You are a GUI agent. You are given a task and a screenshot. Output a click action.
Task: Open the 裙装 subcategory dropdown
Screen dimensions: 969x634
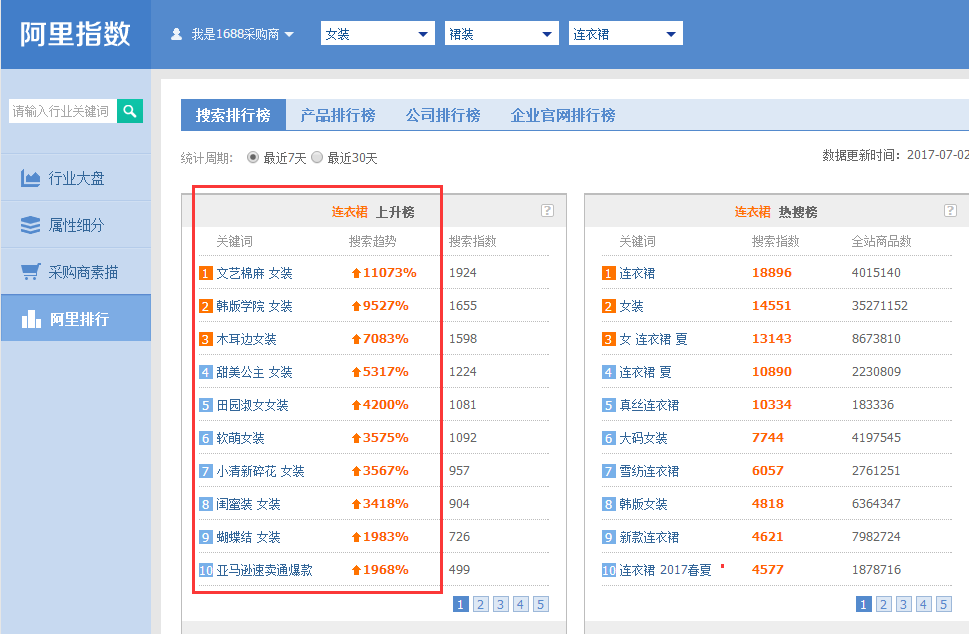pos(501,34)
